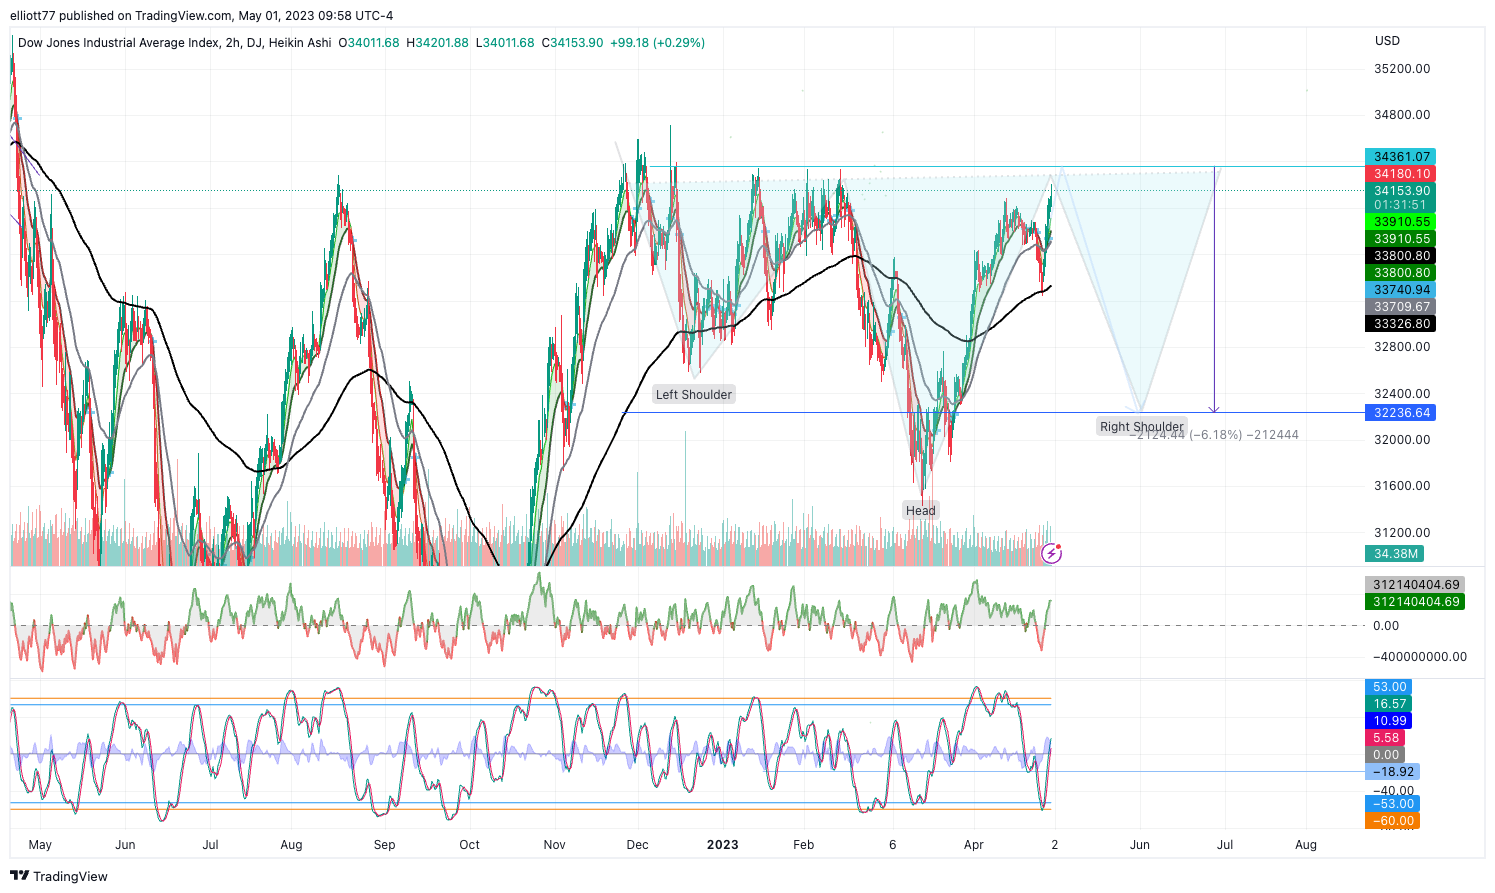Select the Left Shoulder label

click(694, 395)
